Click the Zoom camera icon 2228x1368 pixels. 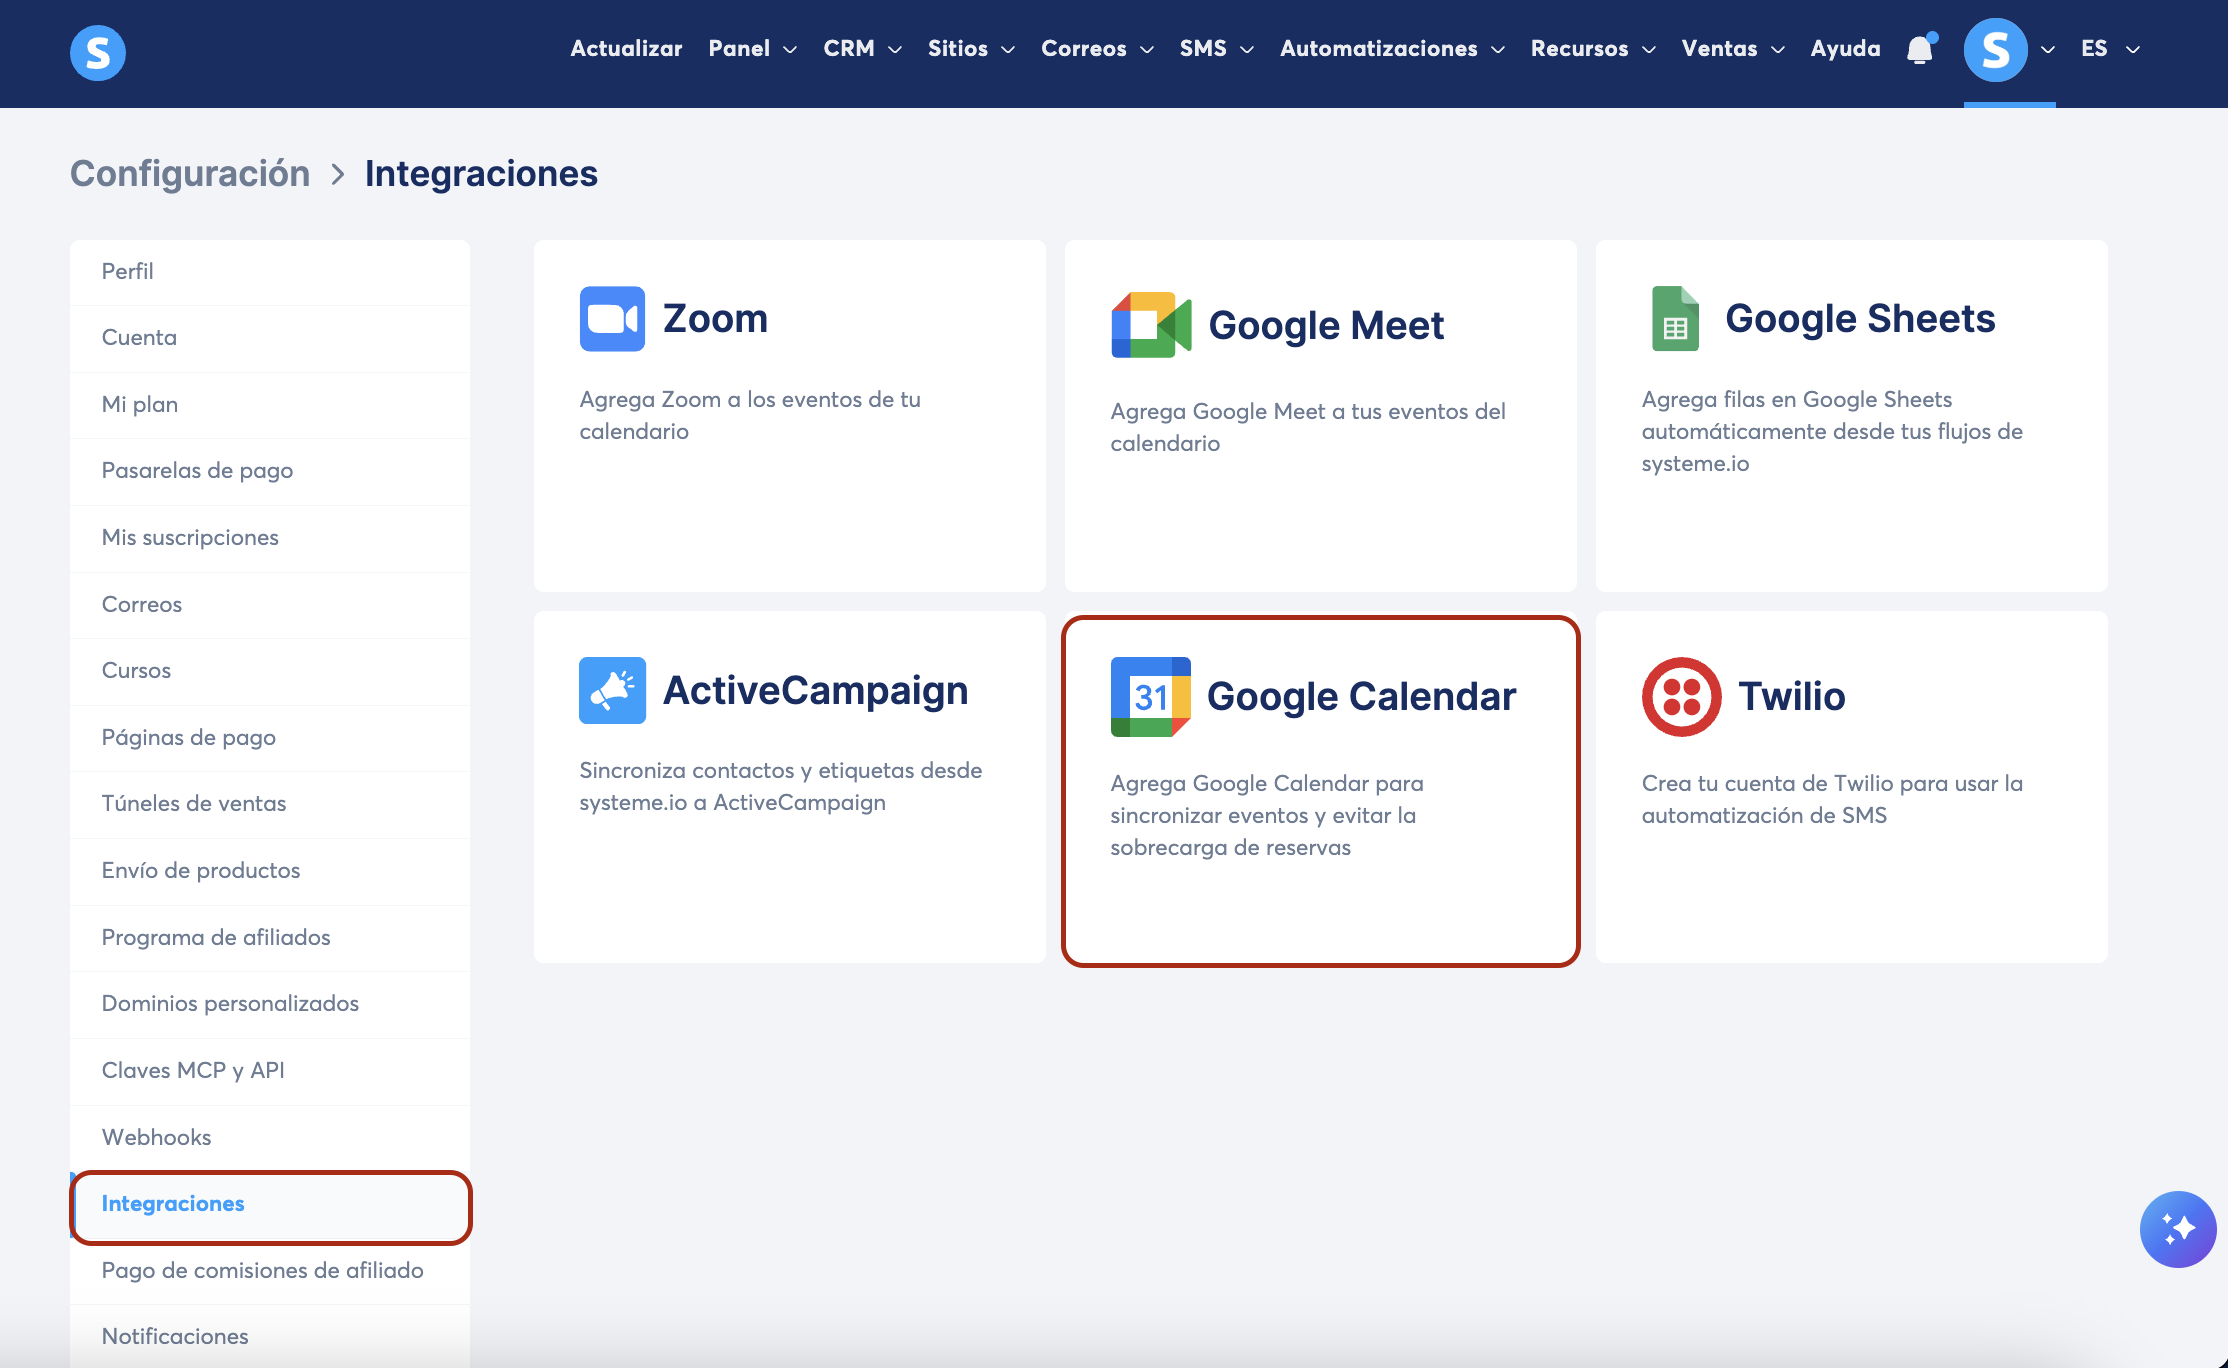point(612,319)
